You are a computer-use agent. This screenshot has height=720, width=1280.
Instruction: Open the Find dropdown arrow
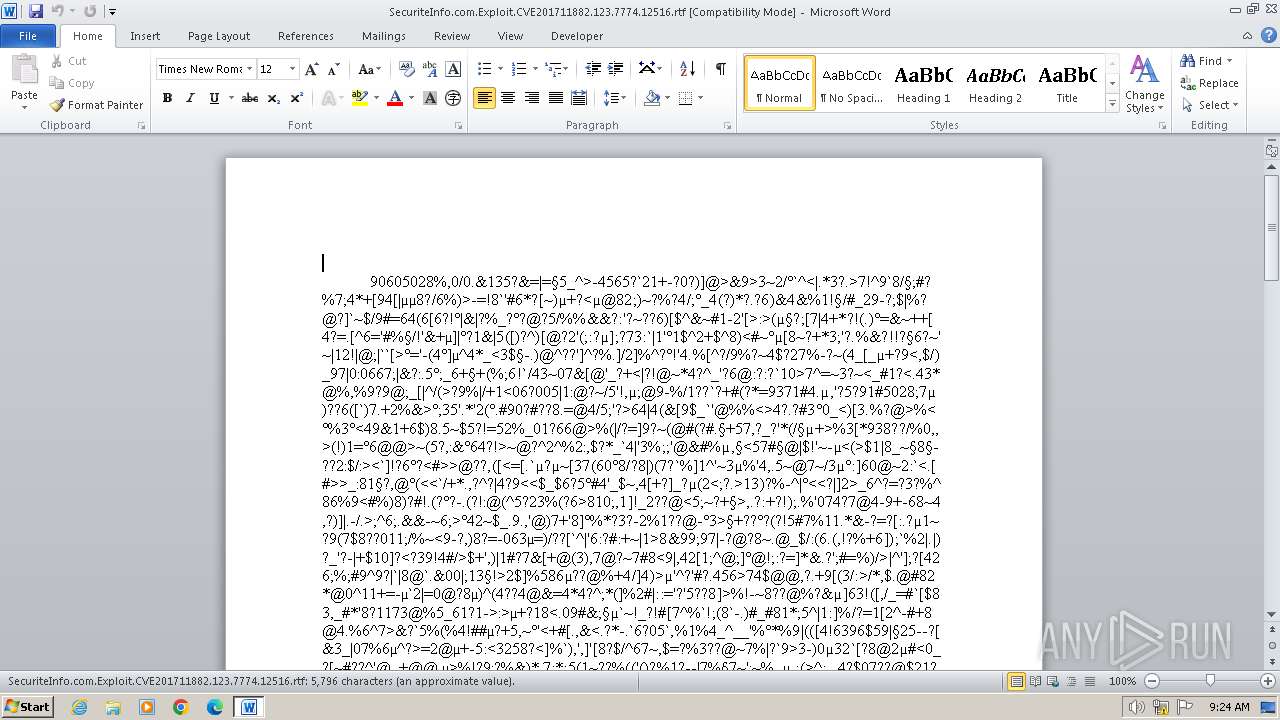(1230, 61)
